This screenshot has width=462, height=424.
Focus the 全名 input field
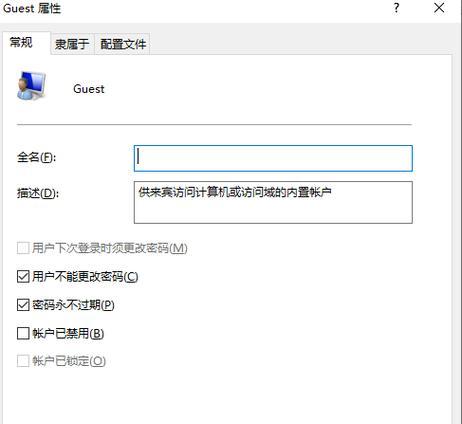[x=273, y=158]
